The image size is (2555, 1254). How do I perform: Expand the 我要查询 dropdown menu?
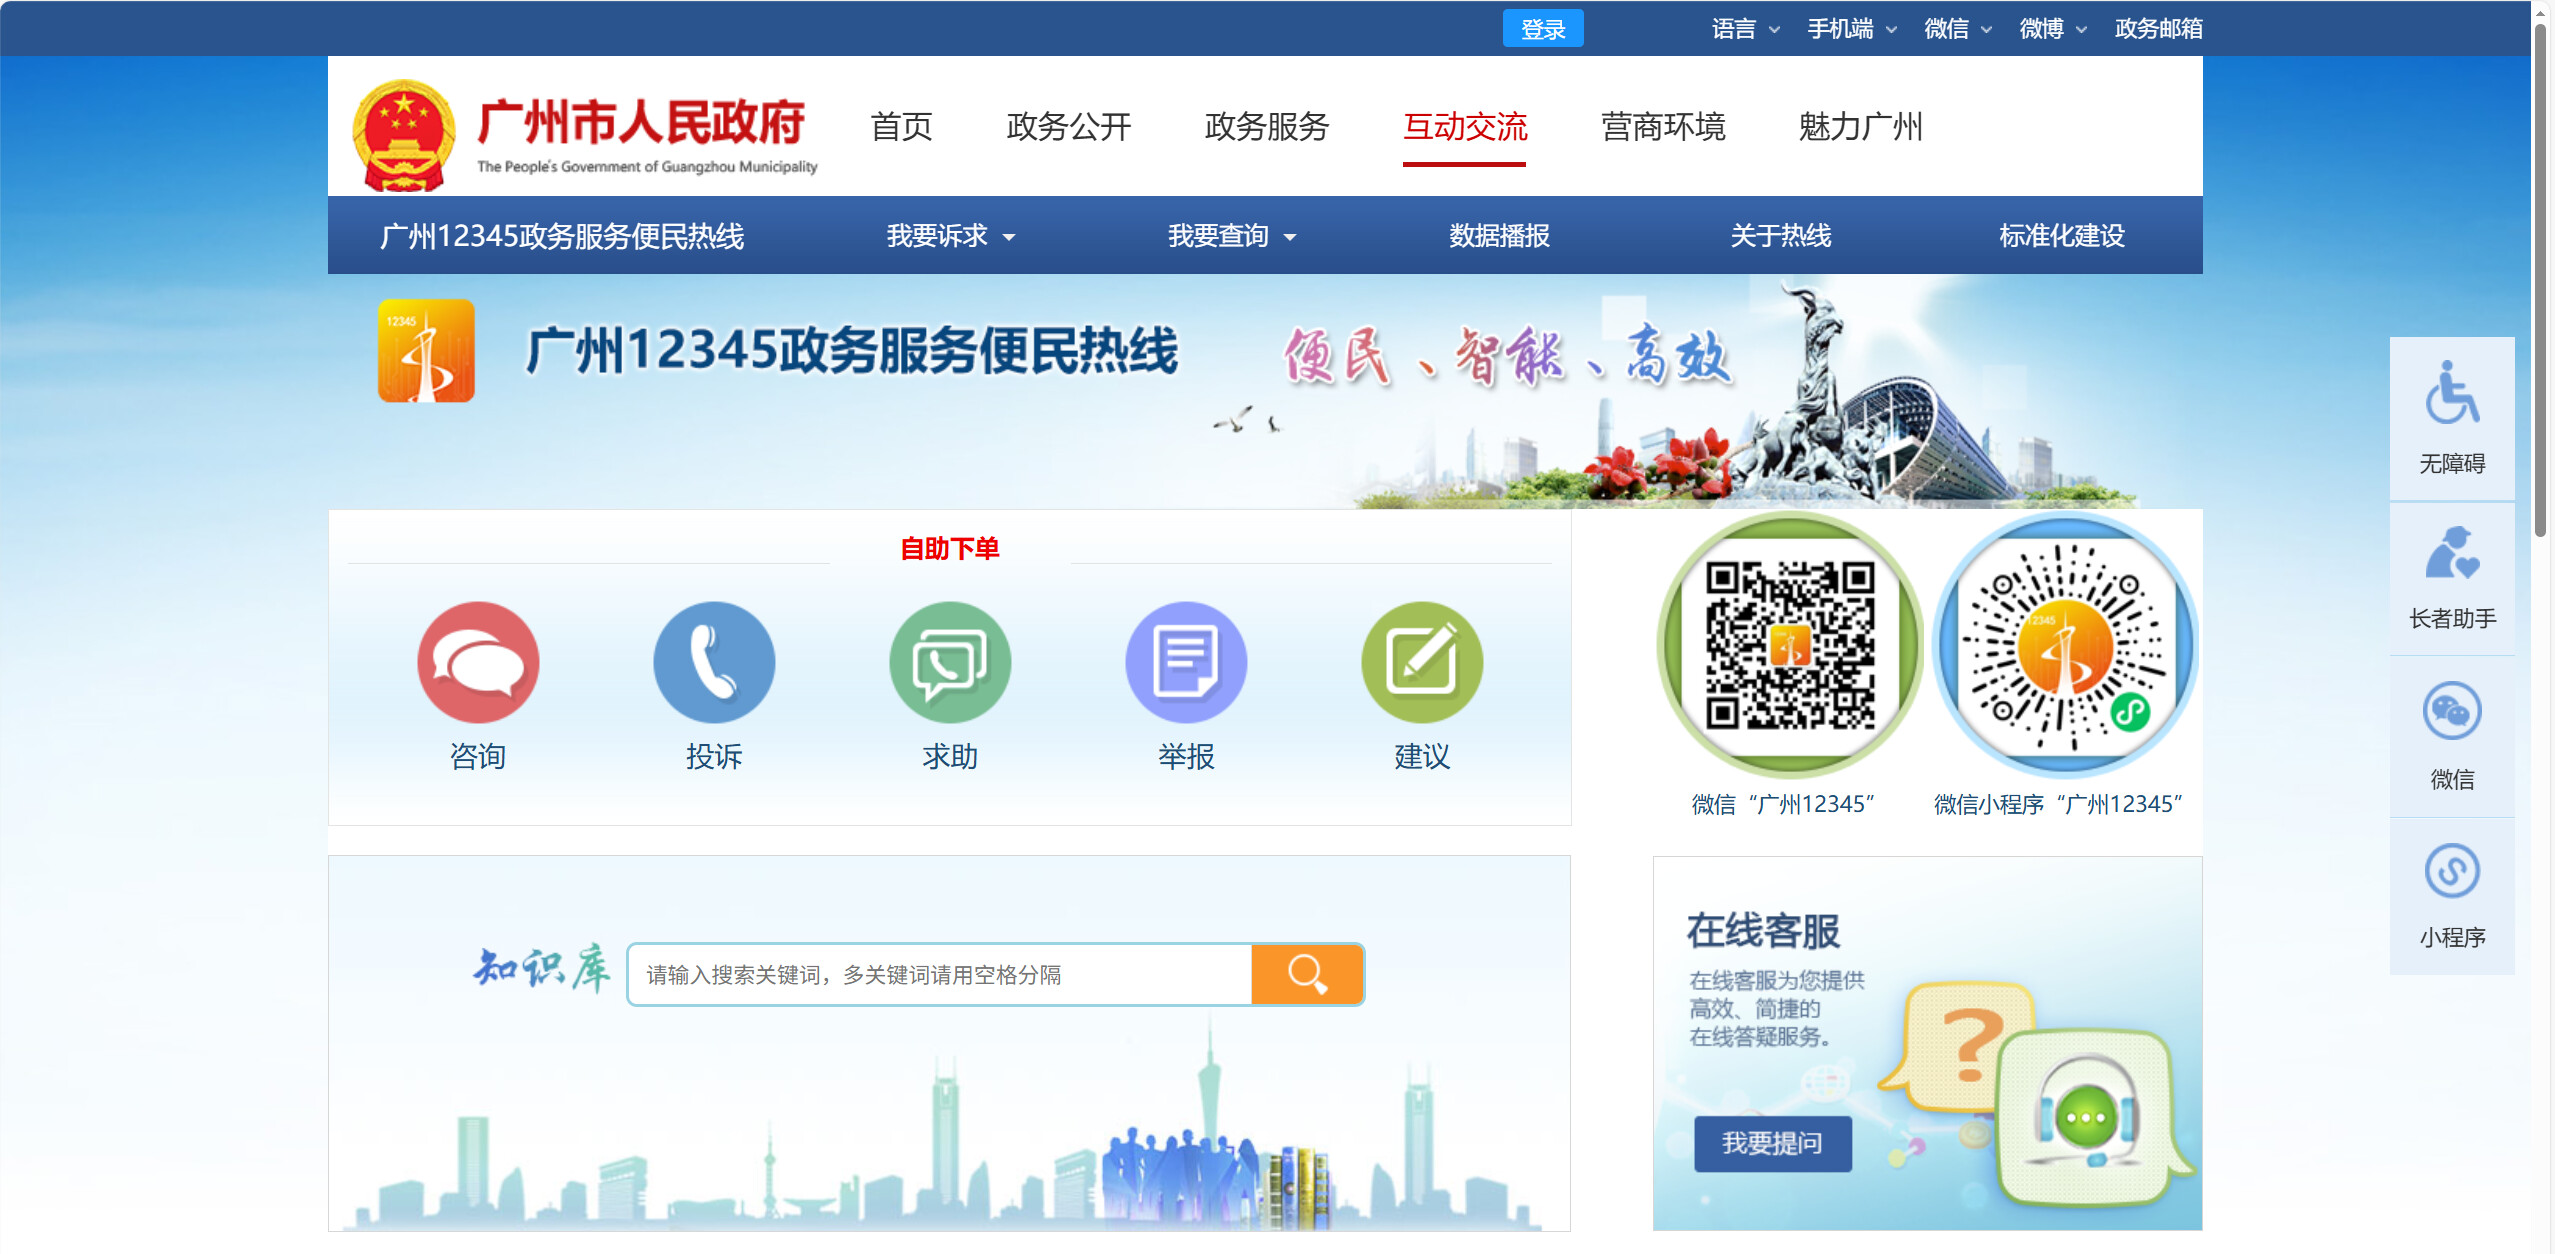1231,236
